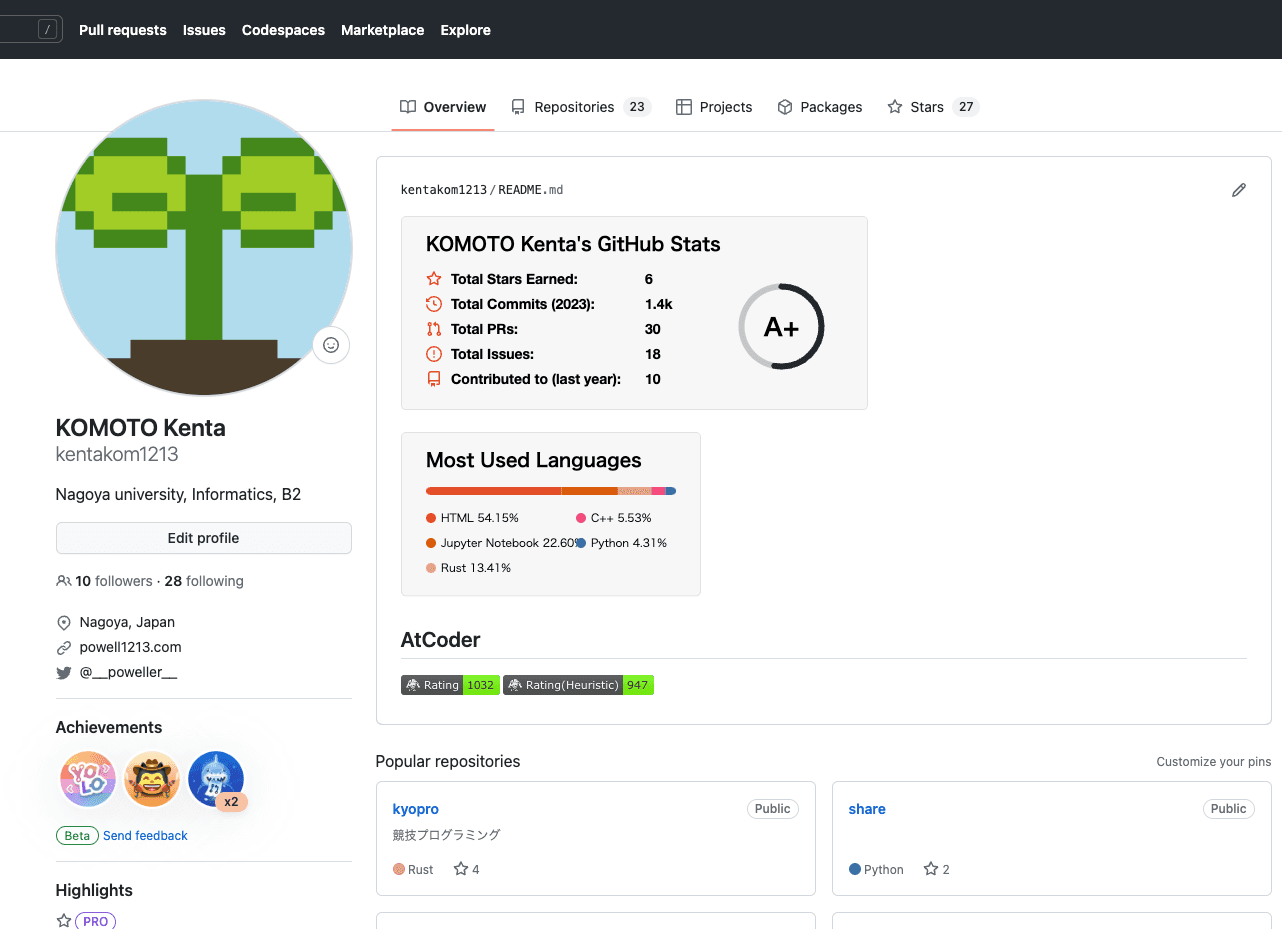This screenshot has width=1282, height=929.
Task: Click the pixel-art tree profile avatar
Action: [204, 248]
